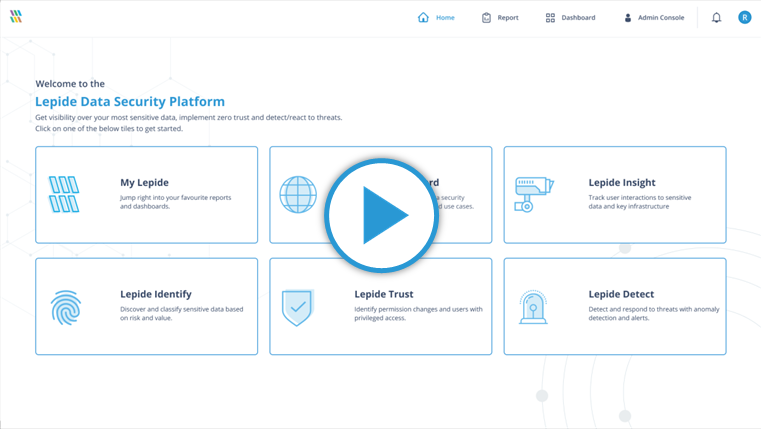Open the Home menu label
The width and height of the screenshot is (761, 429).
pyautogui.click(x=445, y=17)
